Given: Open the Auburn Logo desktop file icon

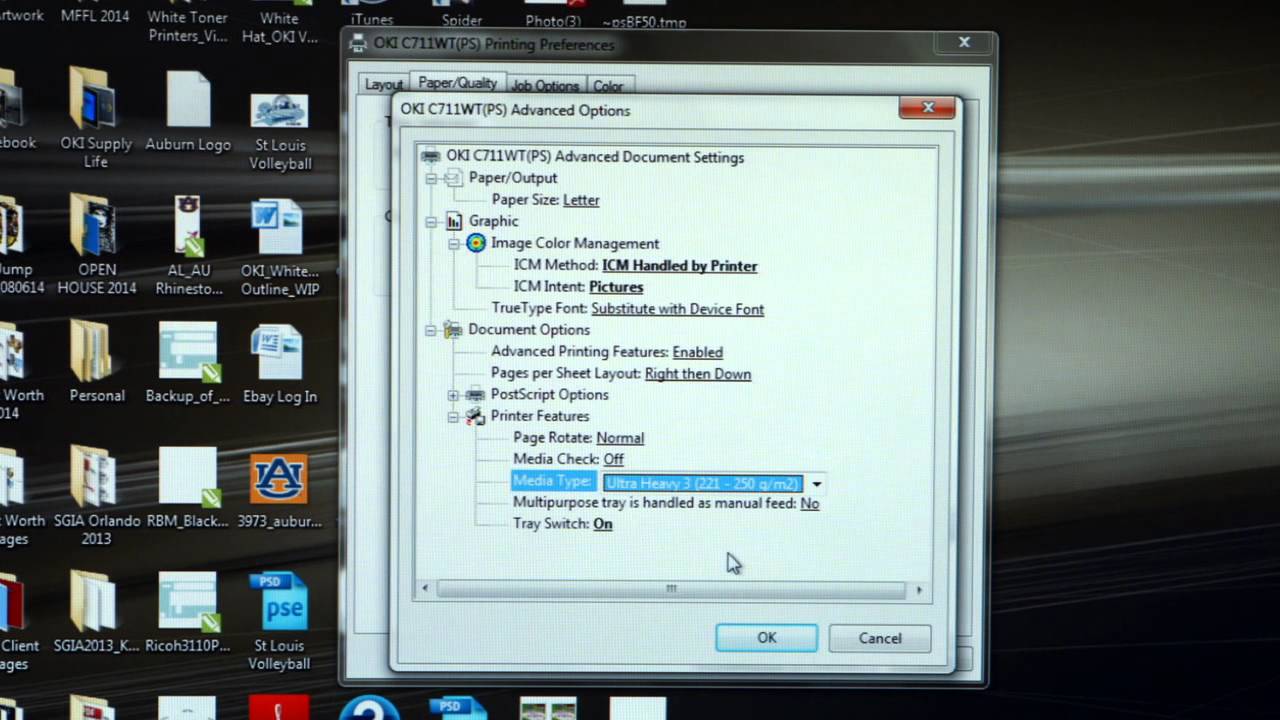Looking at the screenshot, I should 188,100.
